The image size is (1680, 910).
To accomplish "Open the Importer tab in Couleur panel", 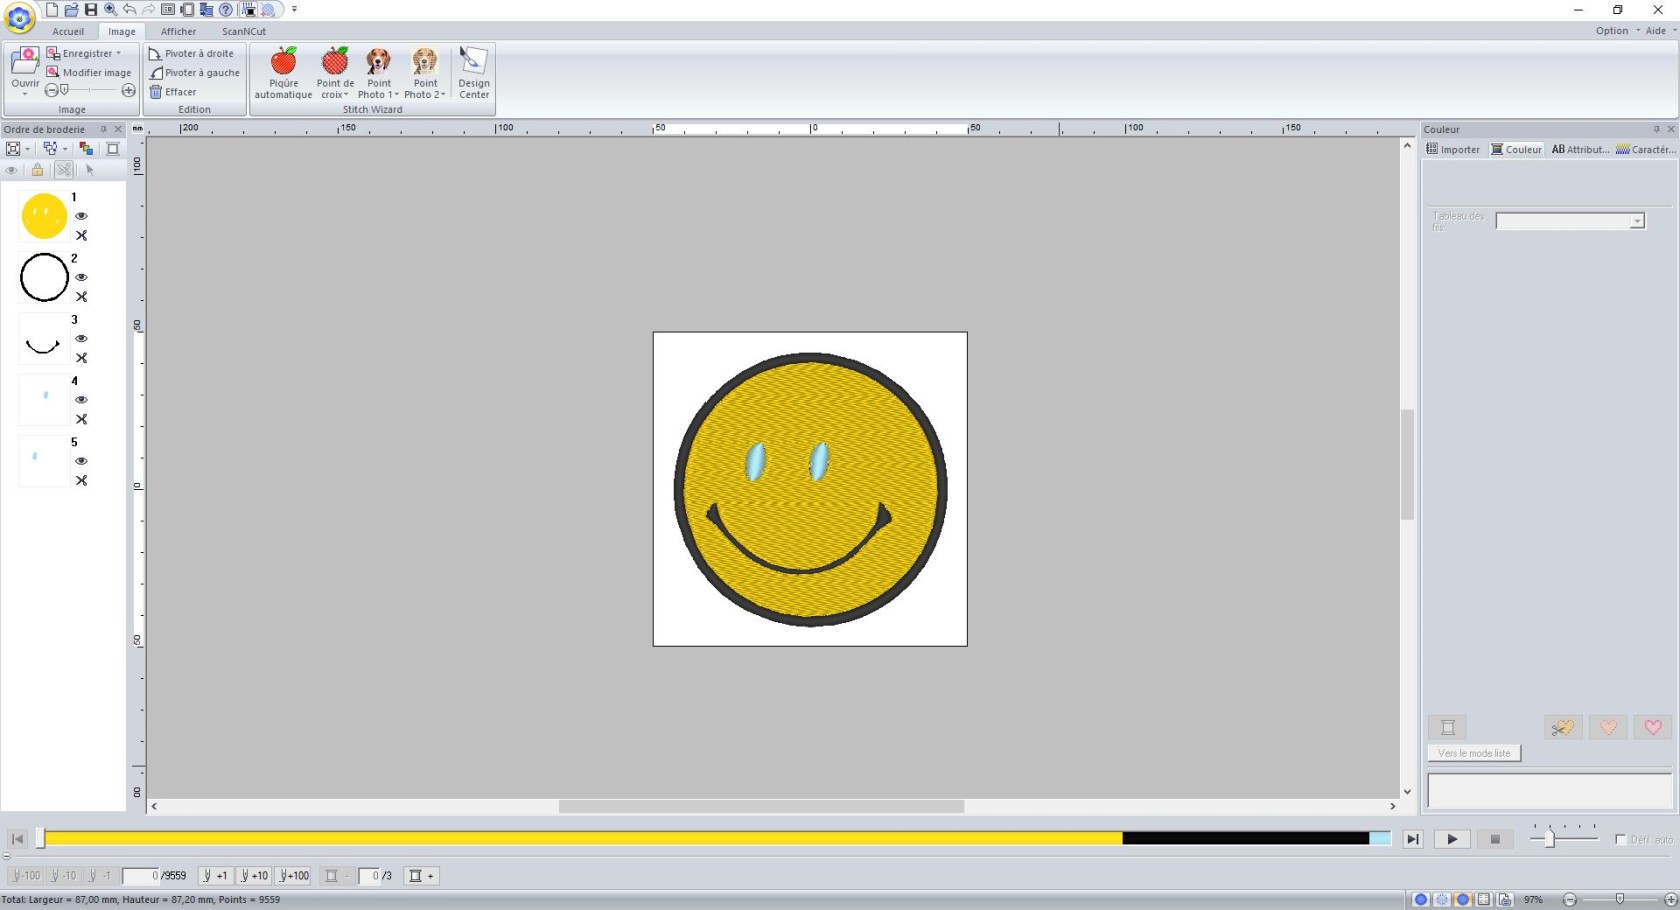I will [x=1453, y=149].
